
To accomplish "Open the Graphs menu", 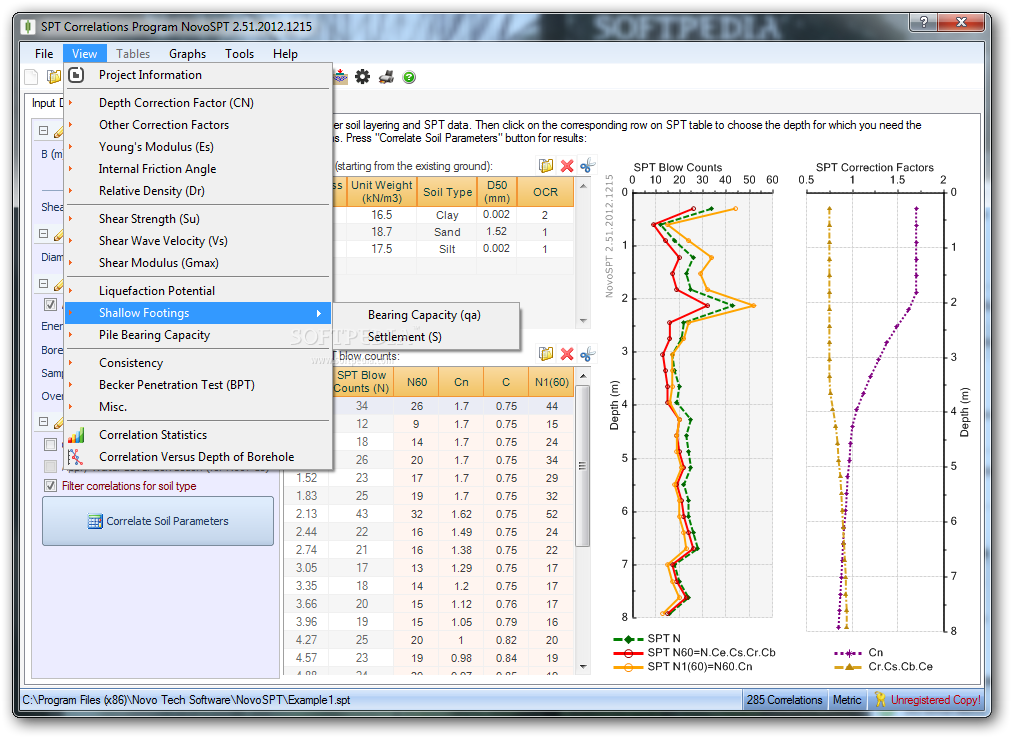I will click(187, 54).
